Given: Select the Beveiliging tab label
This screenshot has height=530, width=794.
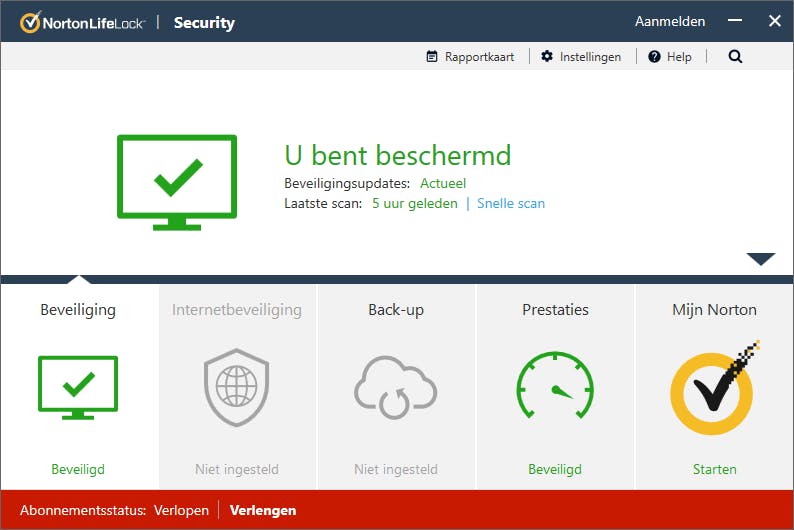Looking at the screenshot, I should [78, 310].
